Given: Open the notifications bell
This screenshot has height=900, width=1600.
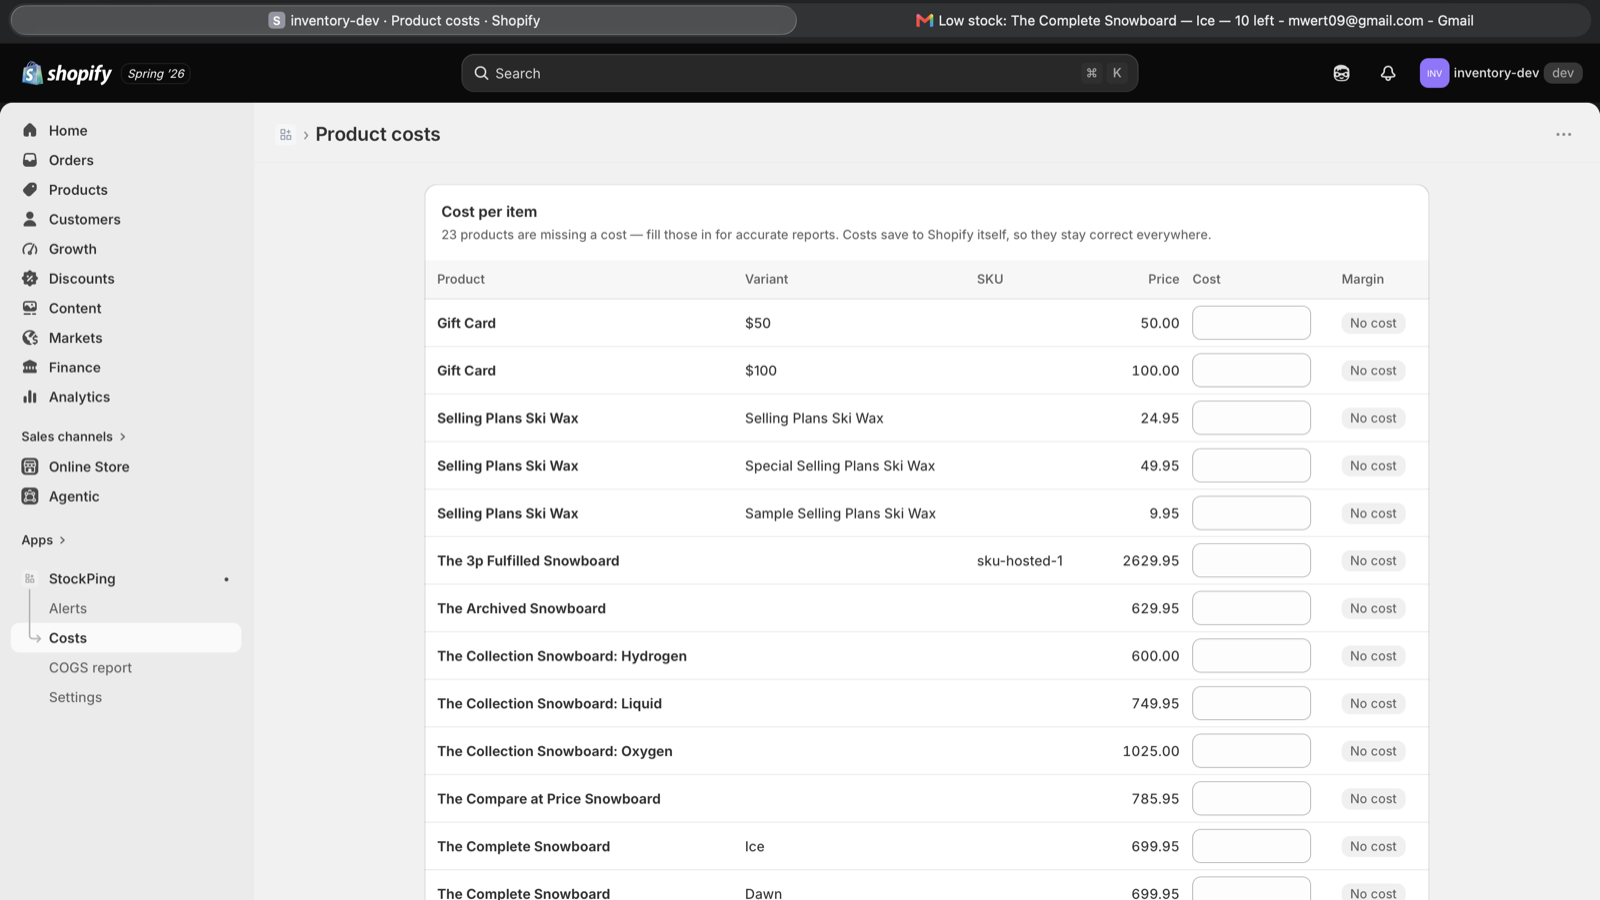Looking at the screenshot, I should pyautogui.click(x=1388, y=73).
